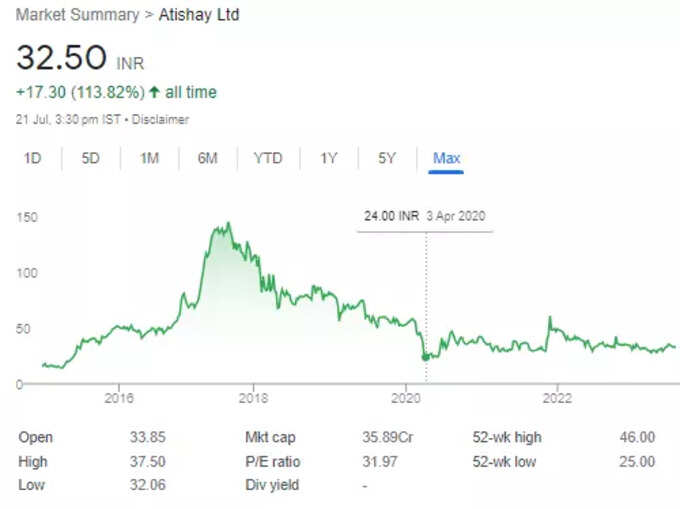Click the P/E ratio value 31.97
The height and width of the screenshot is (509, 680).
tap(379, 461)
